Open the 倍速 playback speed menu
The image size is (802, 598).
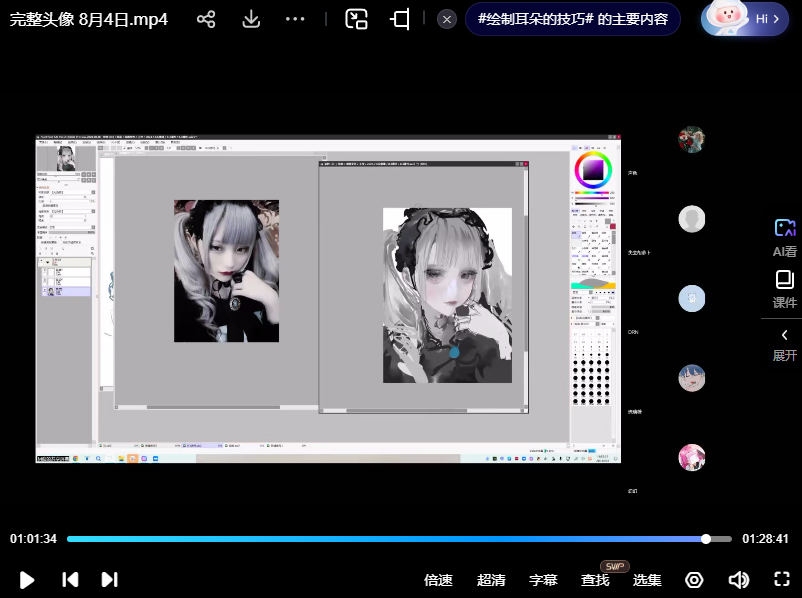438,580
